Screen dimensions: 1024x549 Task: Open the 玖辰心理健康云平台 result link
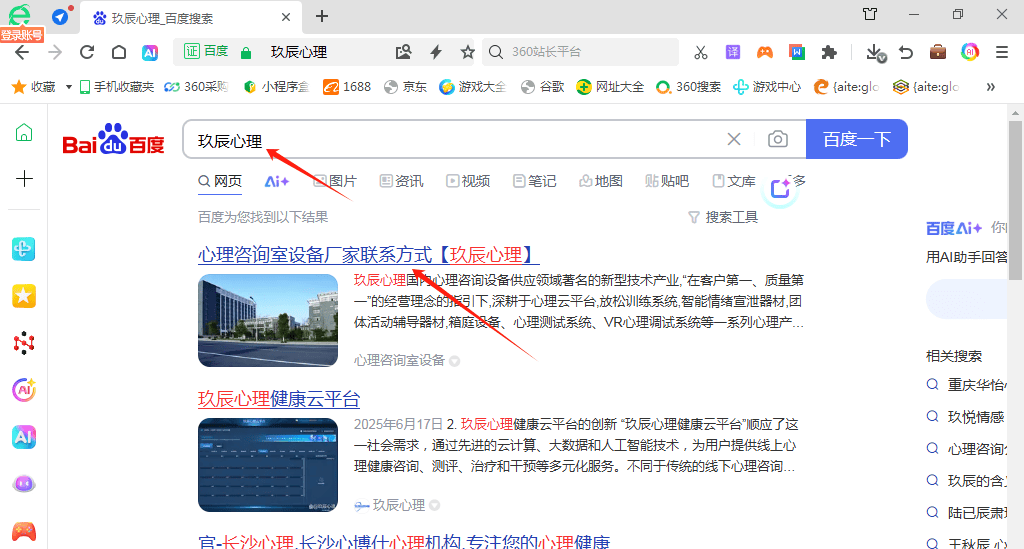click(278, 399)
